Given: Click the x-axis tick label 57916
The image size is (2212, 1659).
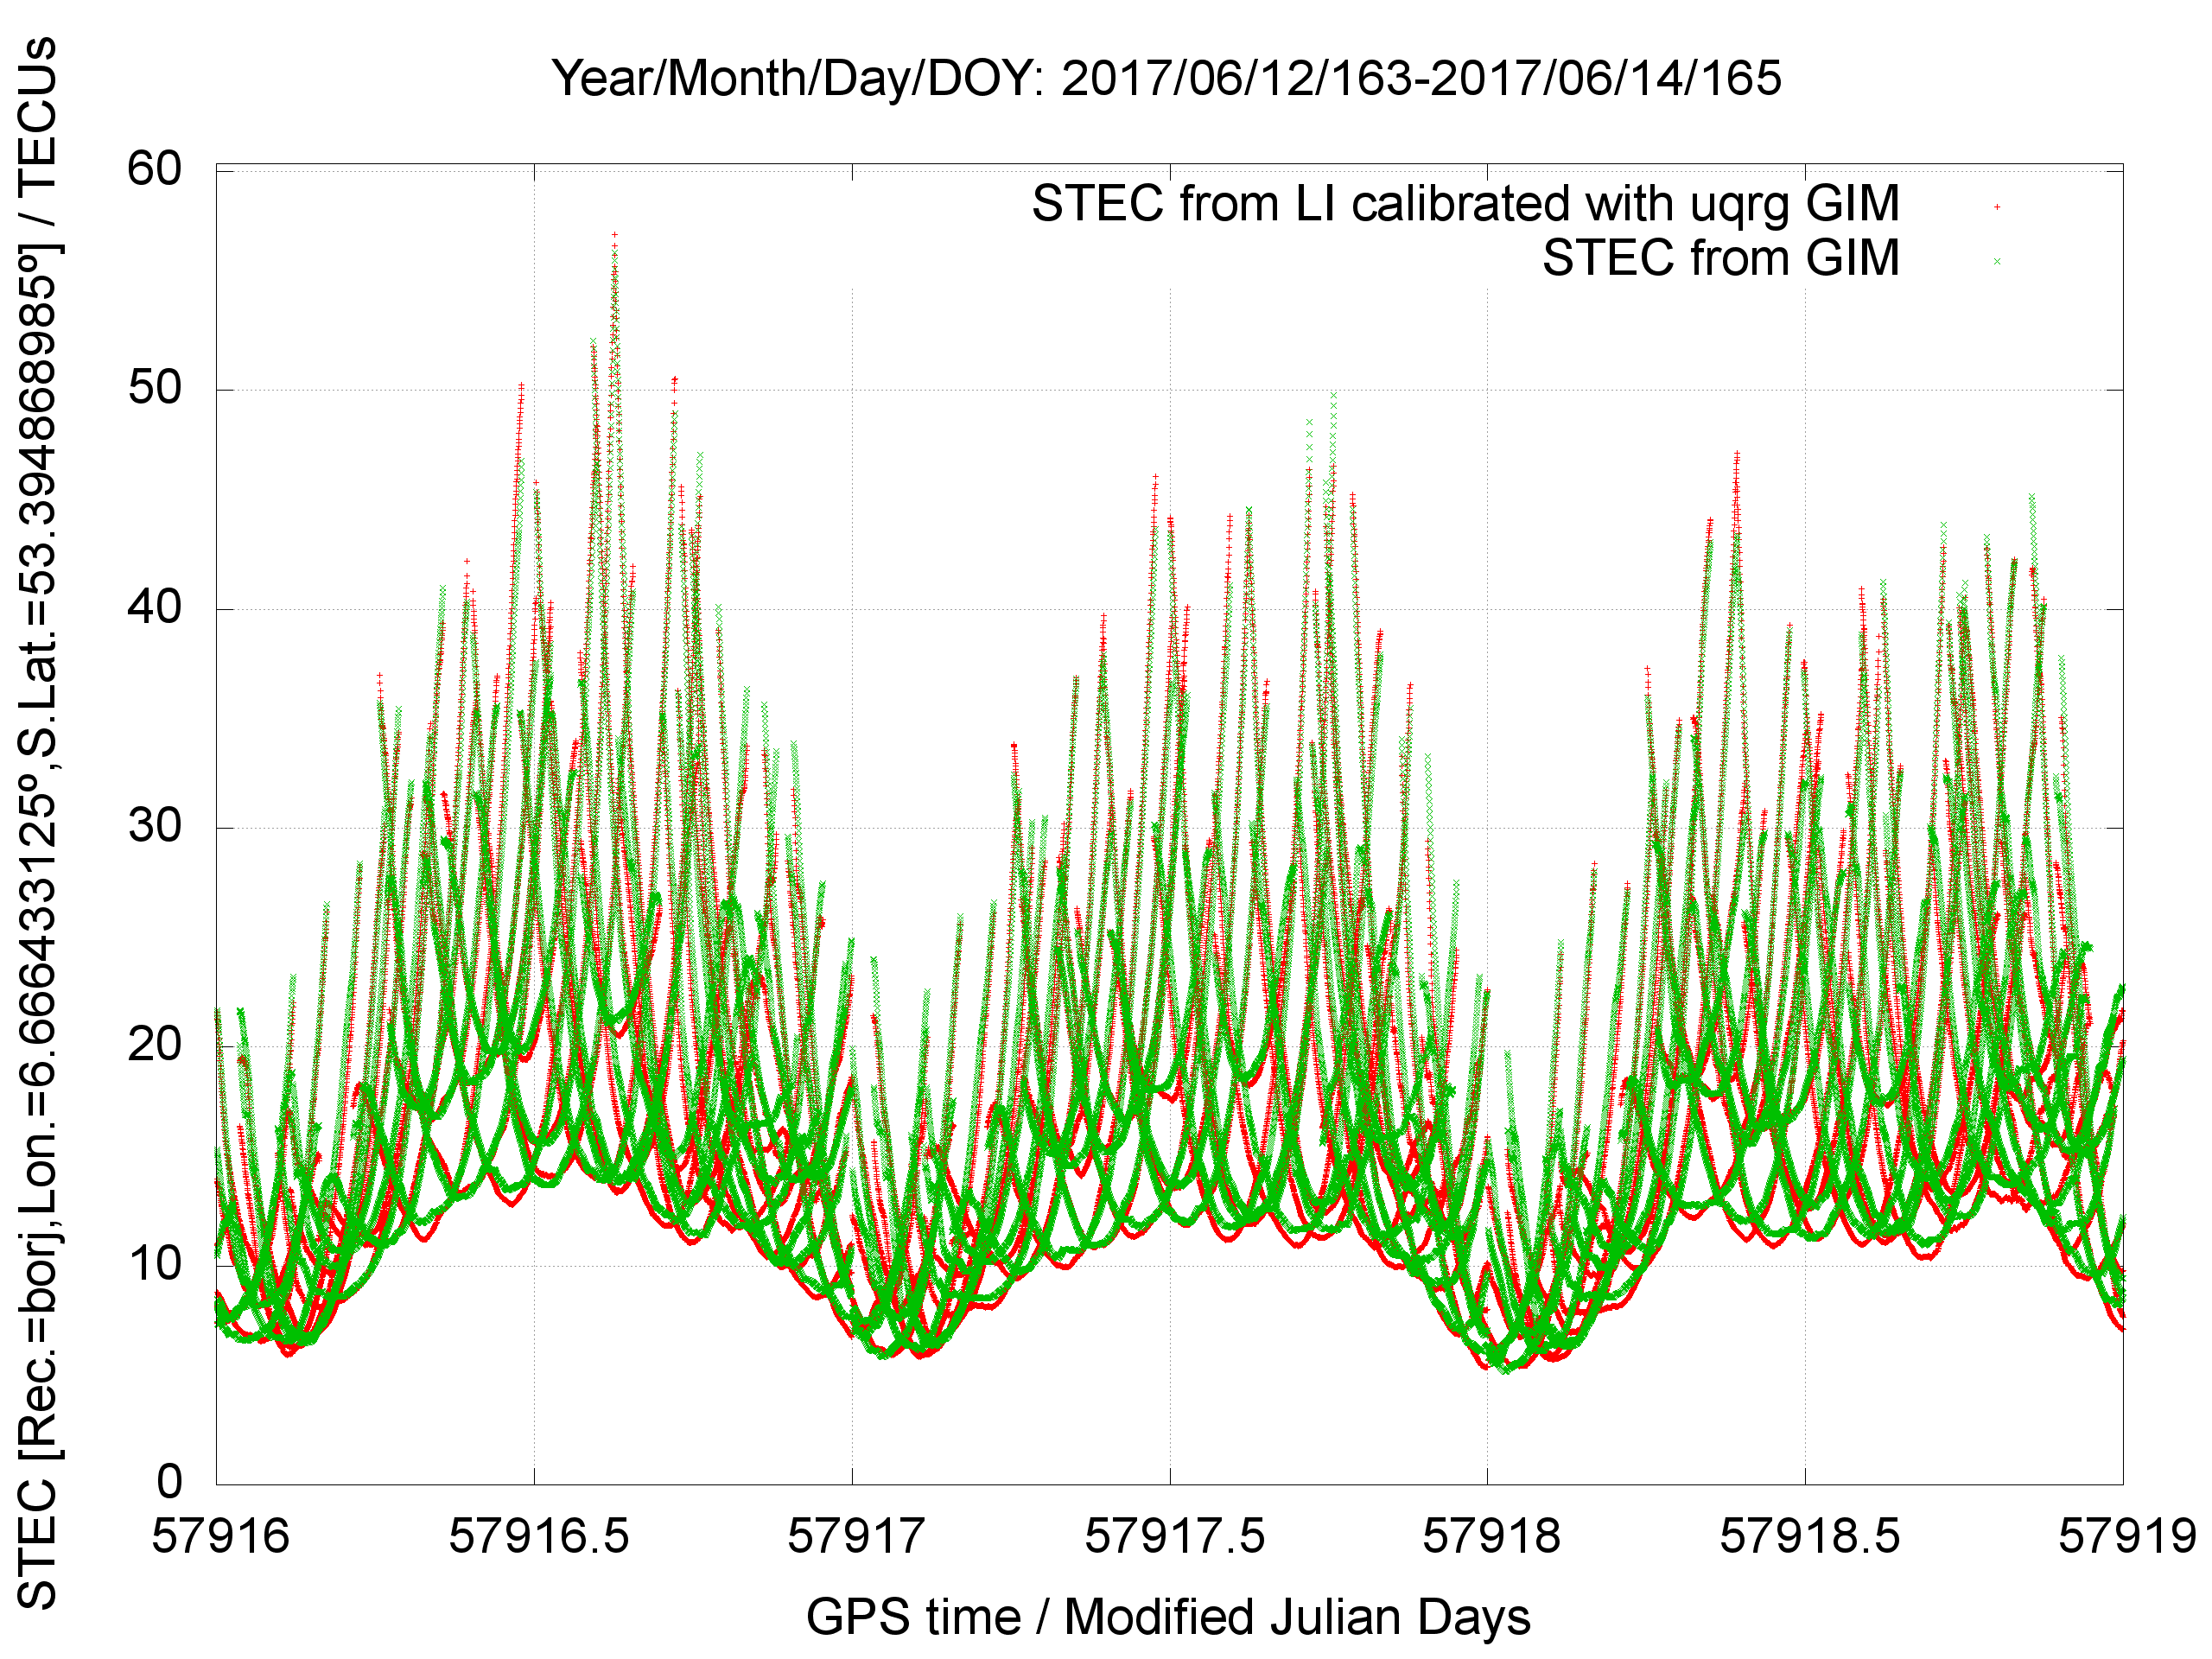Looking at the screenshot, I should (220, 1536).
